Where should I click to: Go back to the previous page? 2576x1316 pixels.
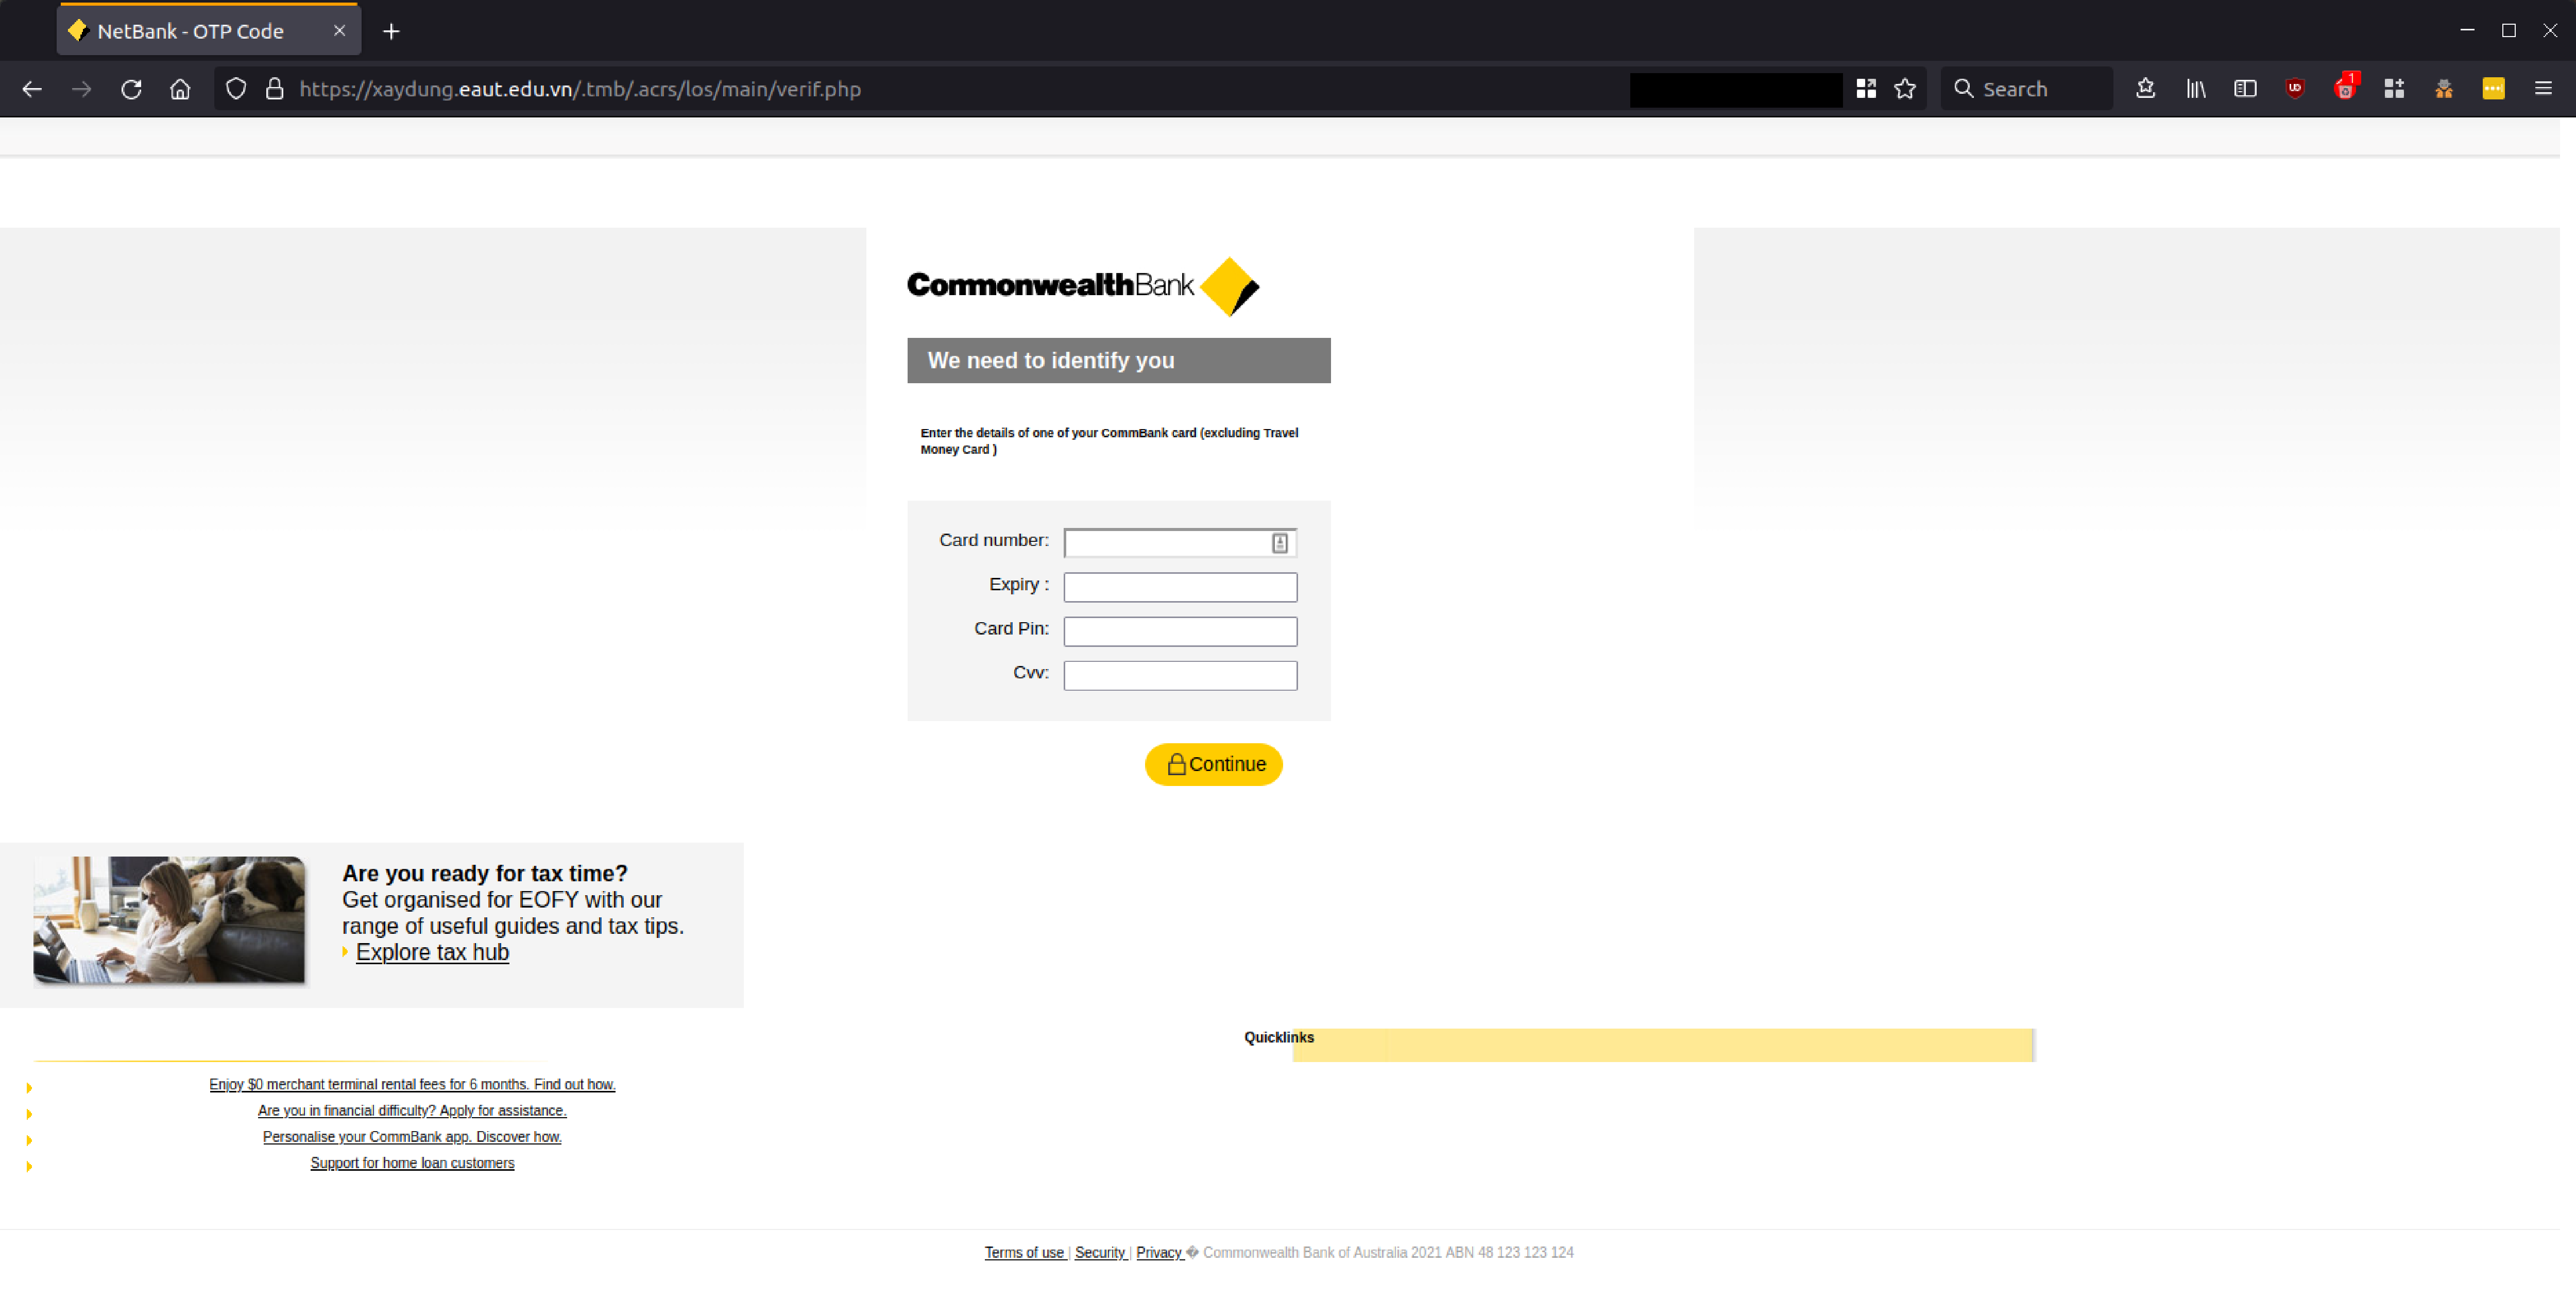32,89
